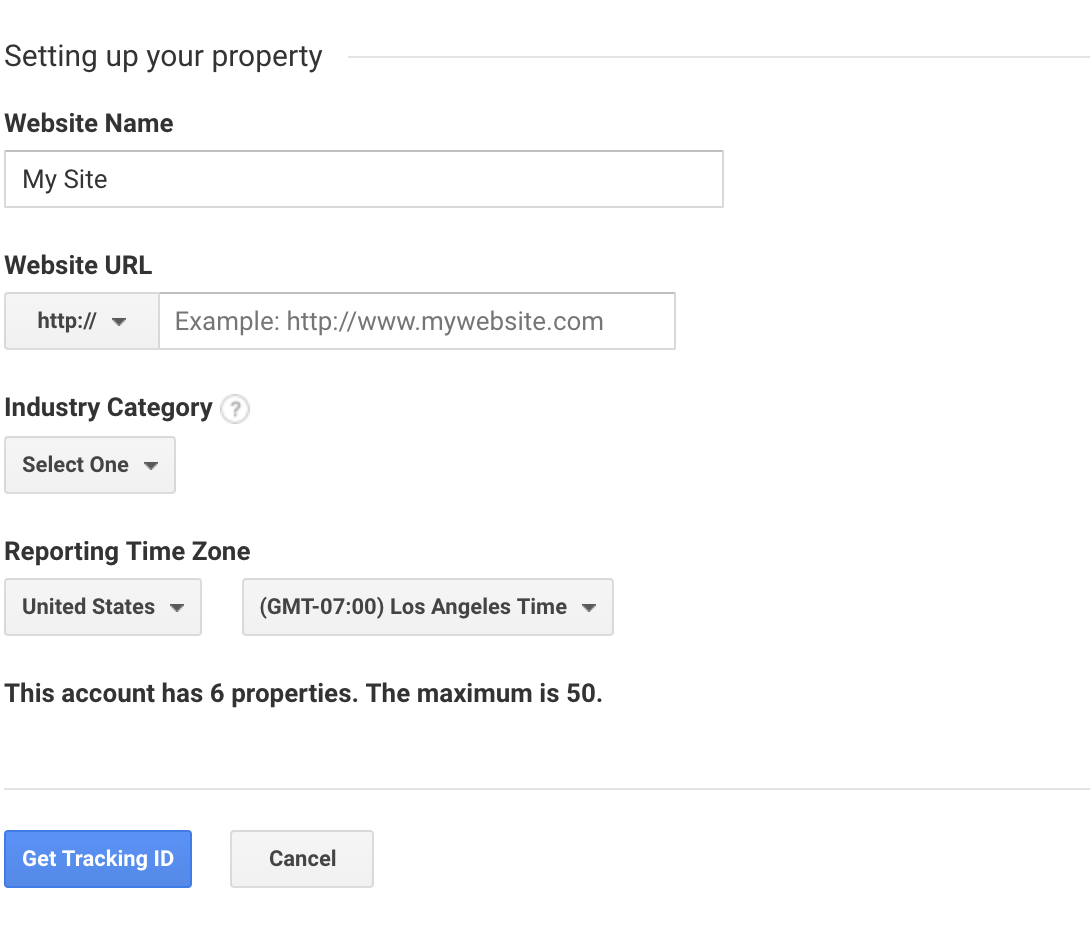This screenshot has width=1090, height=936.
Task: Click the Cancel button
Action: click(302, 859)
